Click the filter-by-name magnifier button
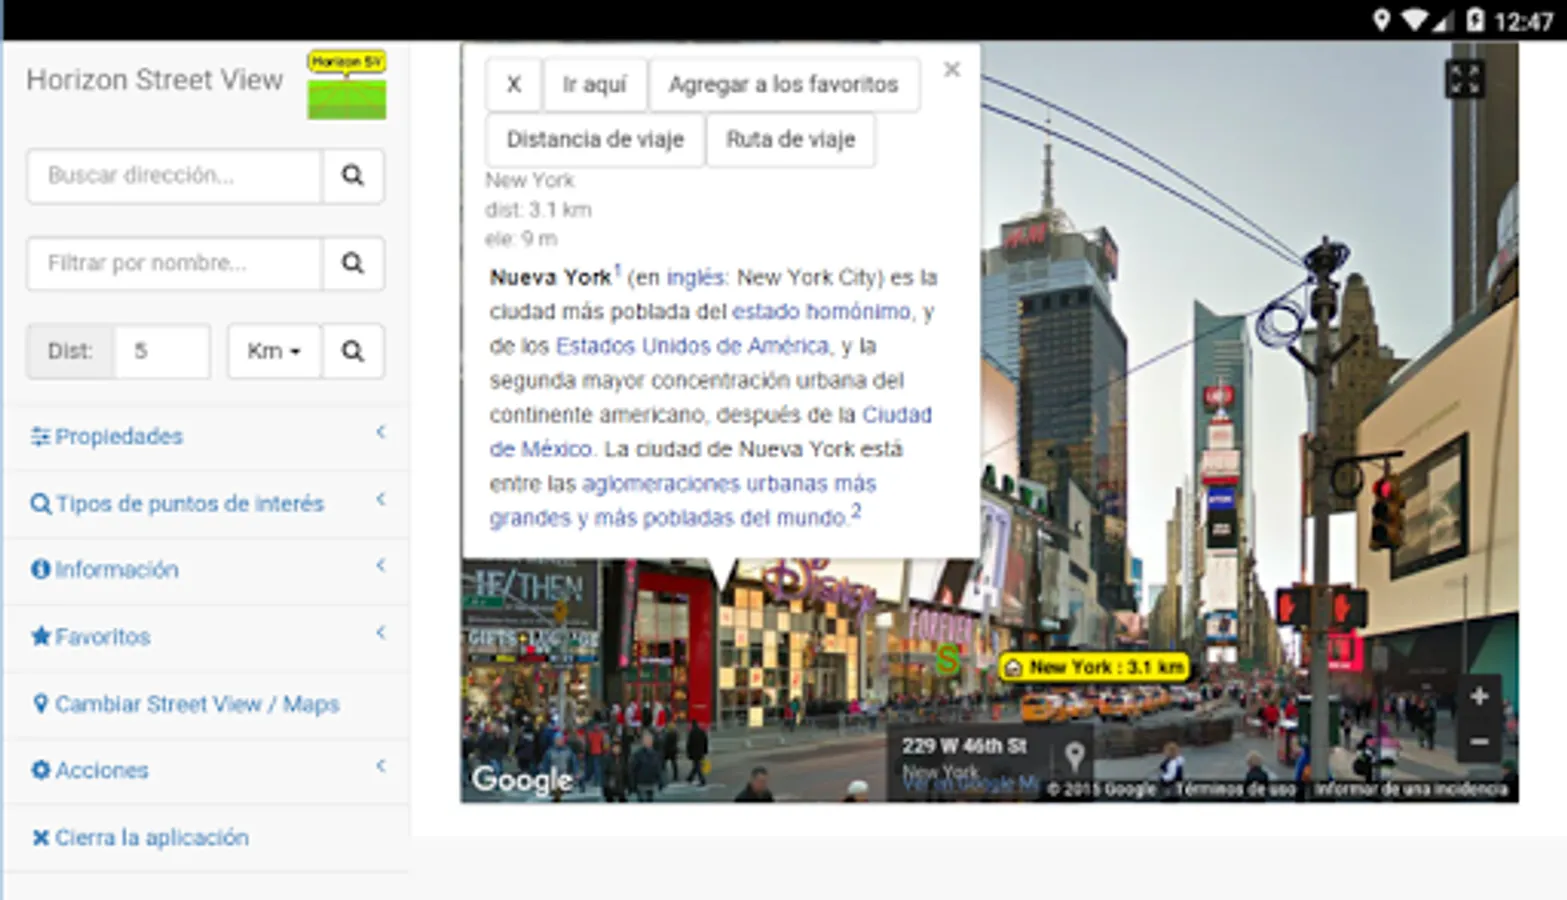 (353, 263)
